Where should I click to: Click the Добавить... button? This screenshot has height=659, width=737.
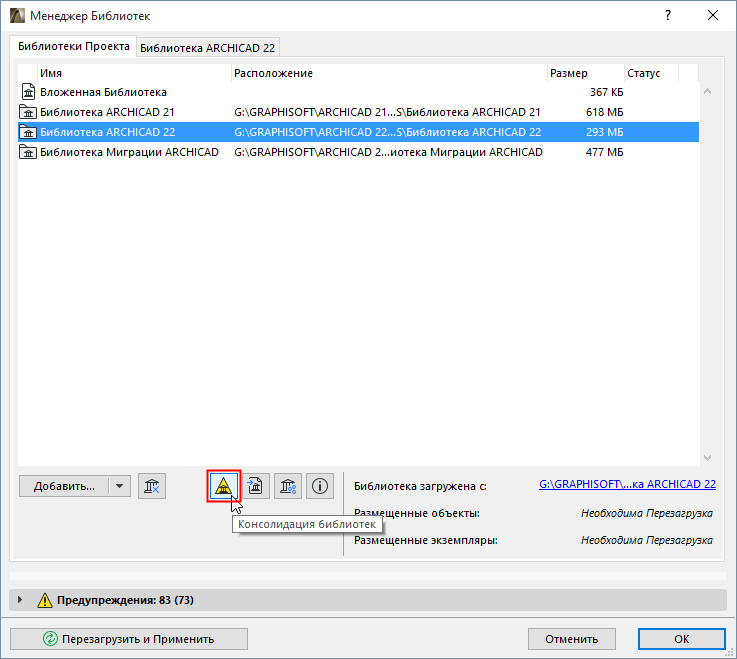click(x=64, y=486)
